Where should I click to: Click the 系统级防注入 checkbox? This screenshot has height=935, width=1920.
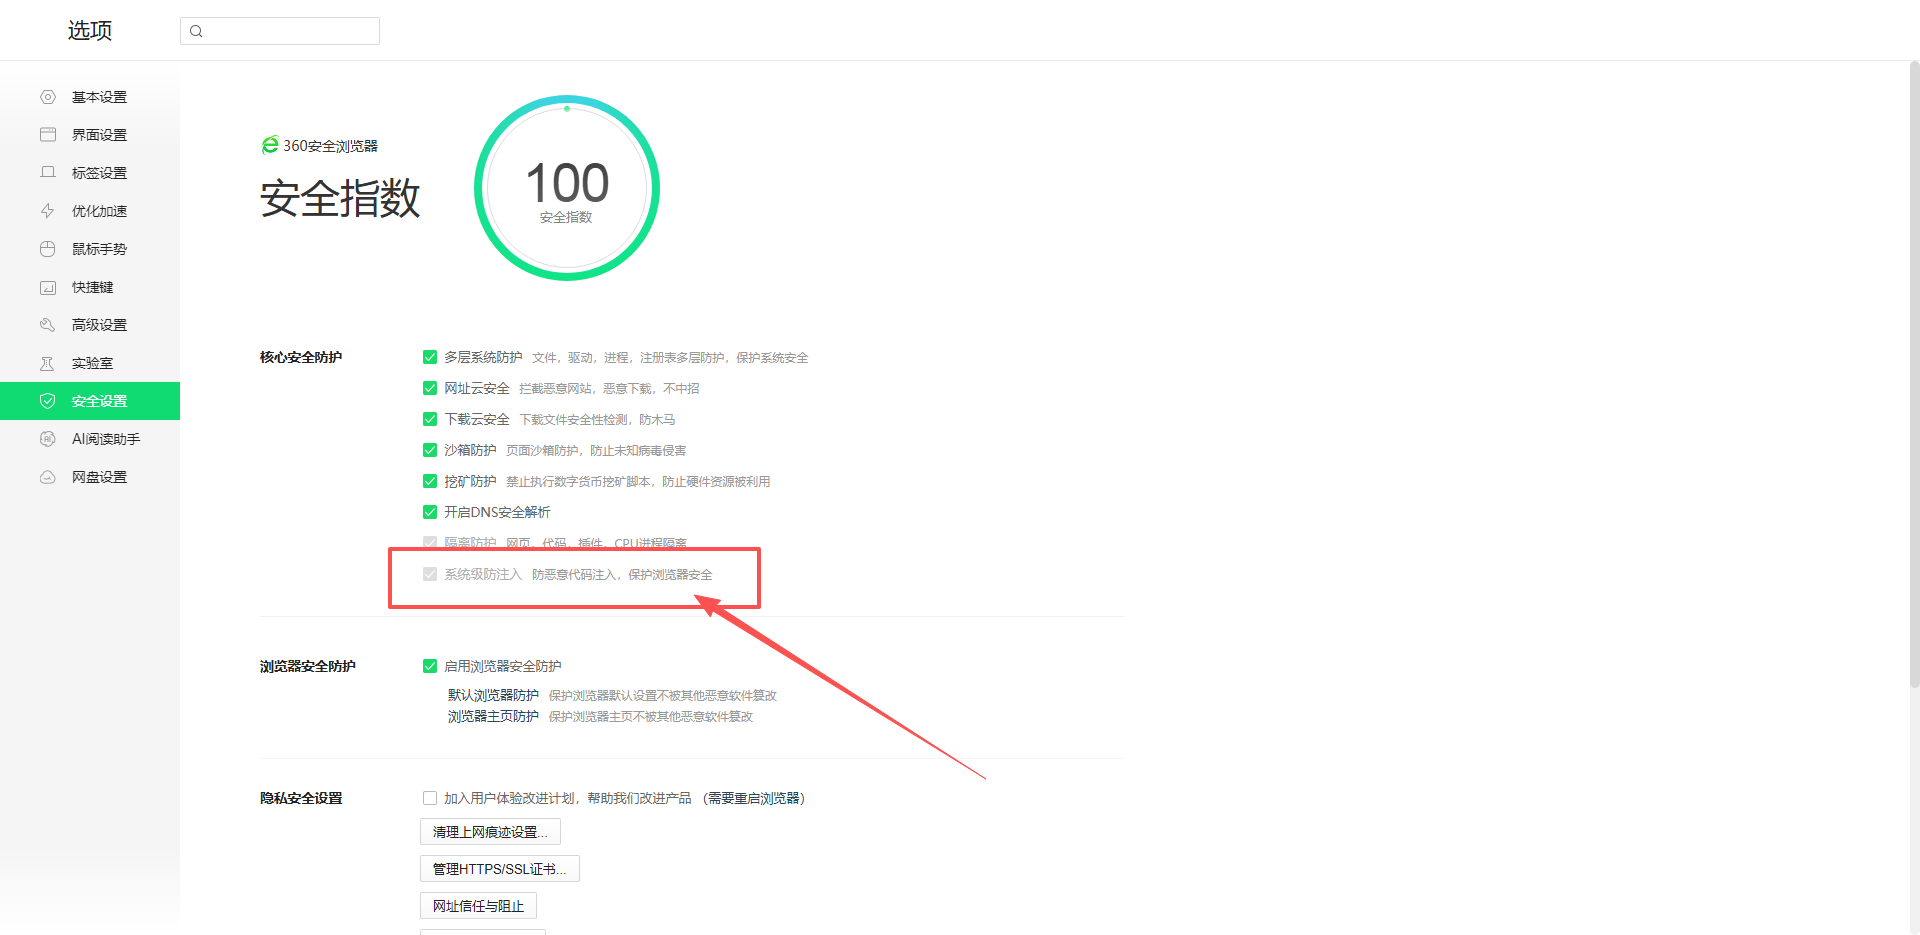[x=430, y=574]
